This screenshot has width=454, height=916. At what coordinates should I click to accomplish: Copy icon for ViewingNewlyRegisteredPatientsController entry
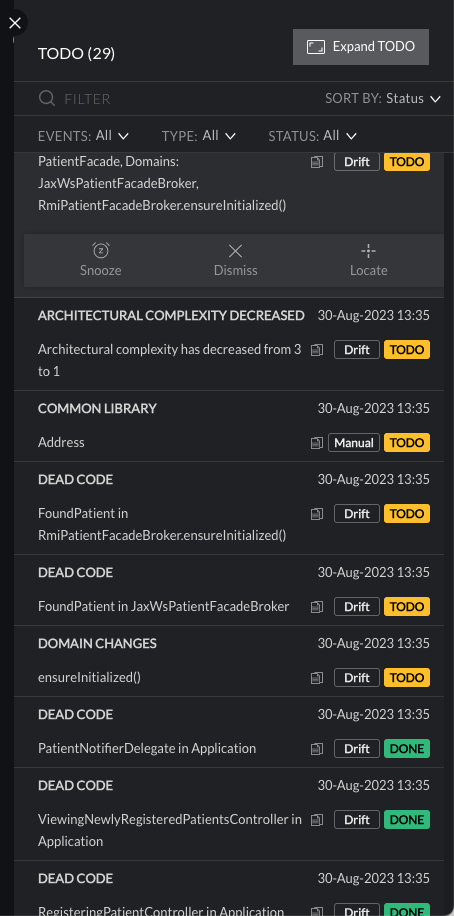(x=317, y=820)
